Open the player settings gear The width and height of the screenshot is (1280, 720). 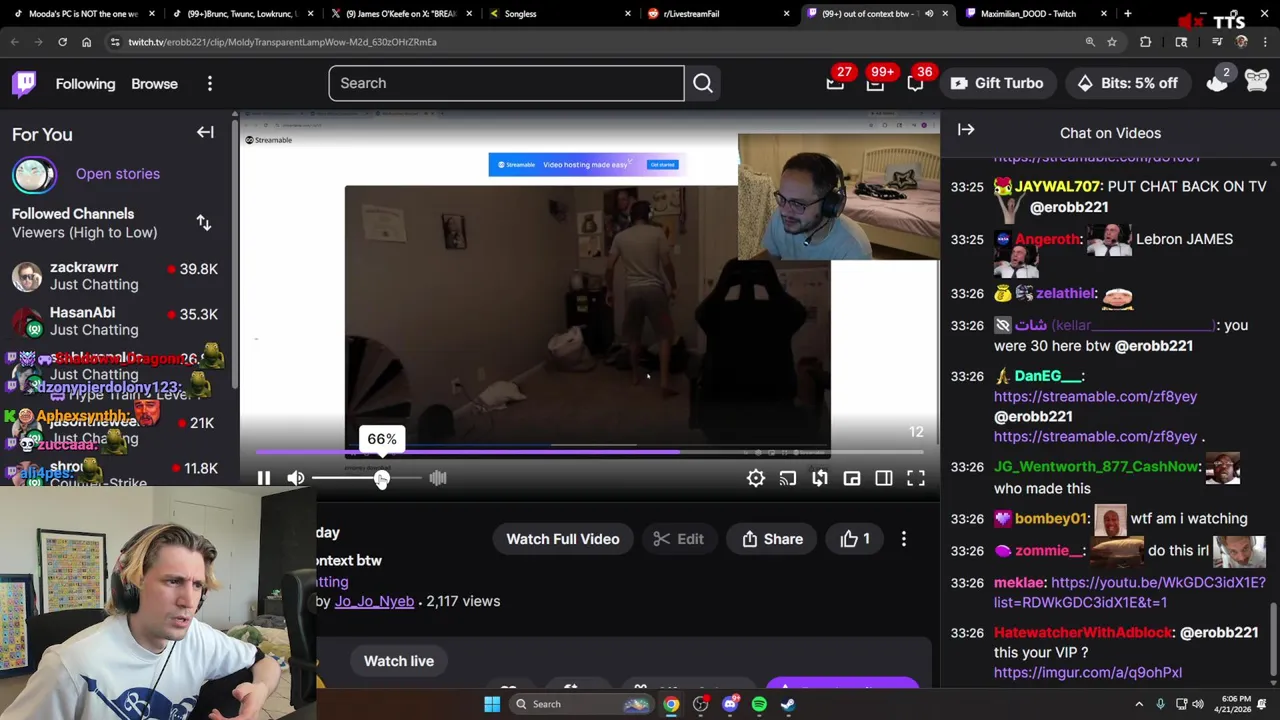pos(756,479)
